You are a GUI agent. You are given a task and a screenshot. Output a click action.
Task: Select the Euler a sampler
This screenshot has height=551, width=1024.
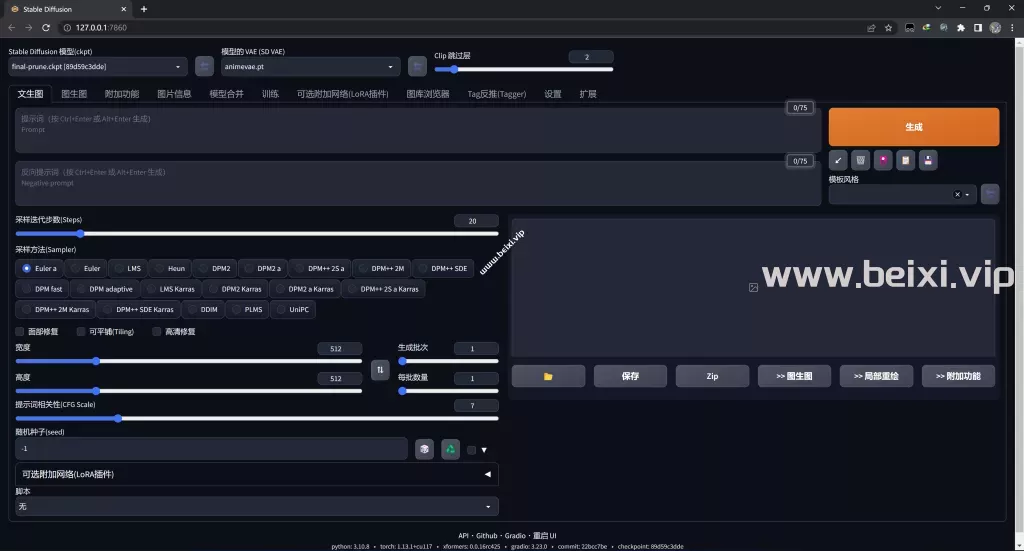point(39,268)
